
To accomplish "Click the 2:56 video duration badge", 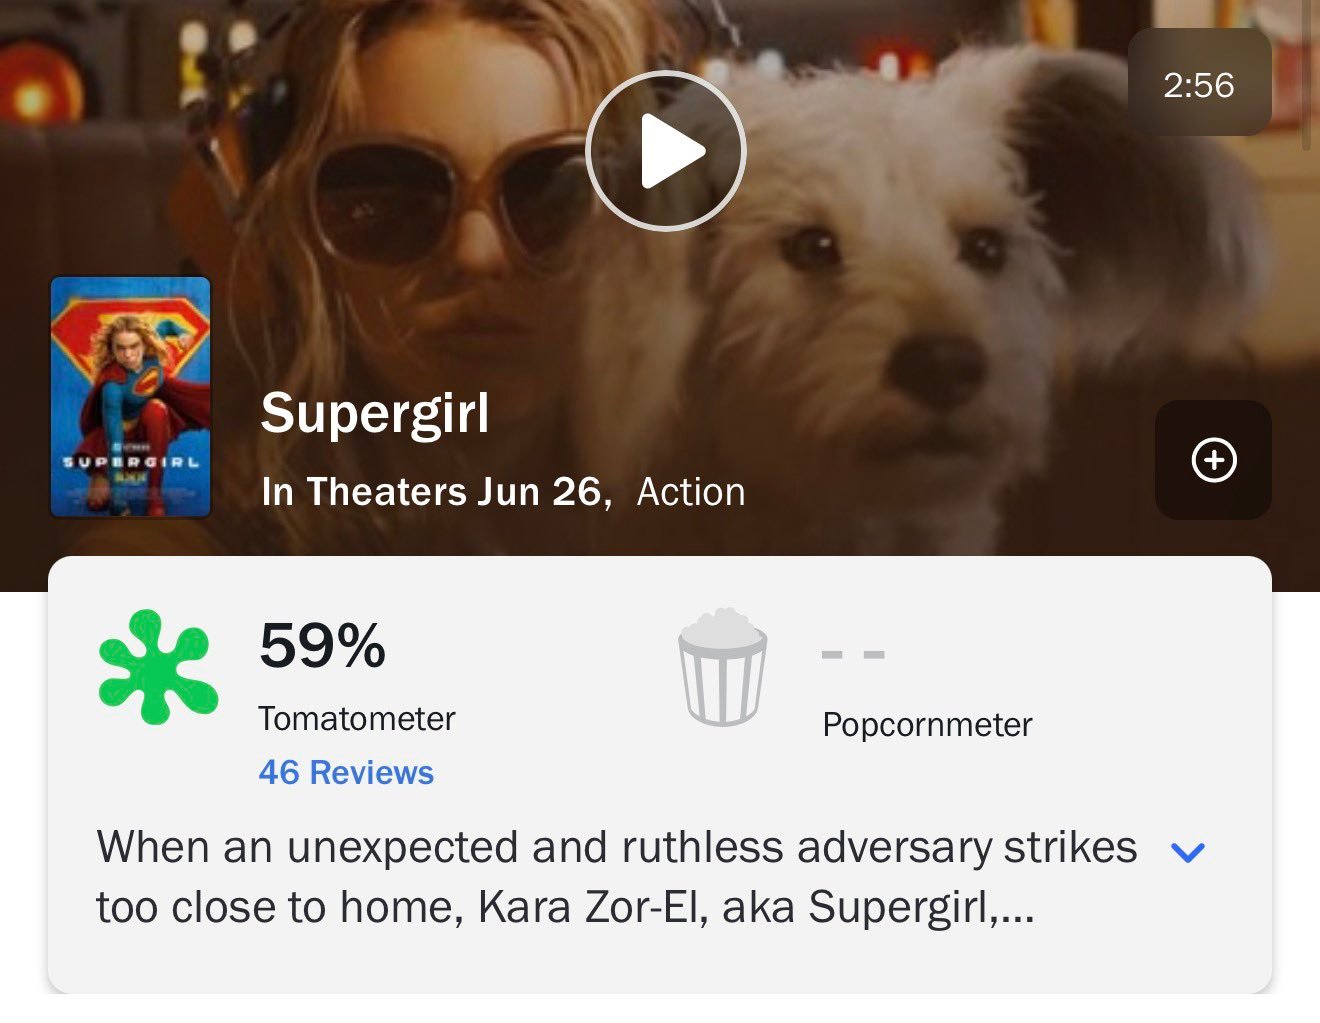I will tap(1199, 85).
